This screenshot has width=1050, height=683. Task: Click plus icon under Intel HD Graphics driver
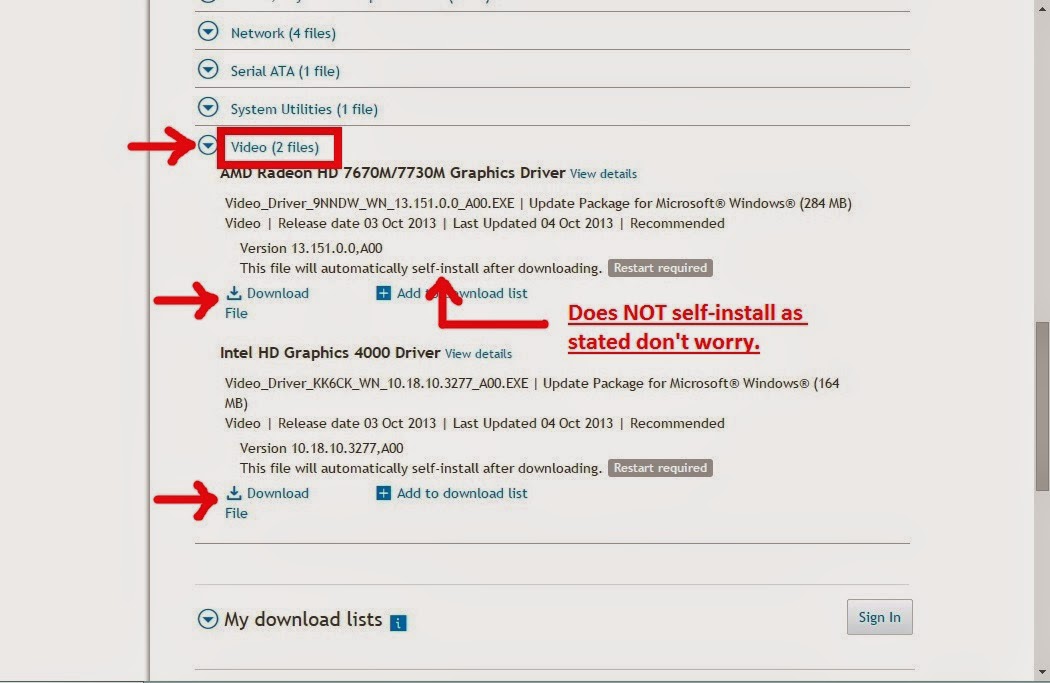[x=383, y=494]
